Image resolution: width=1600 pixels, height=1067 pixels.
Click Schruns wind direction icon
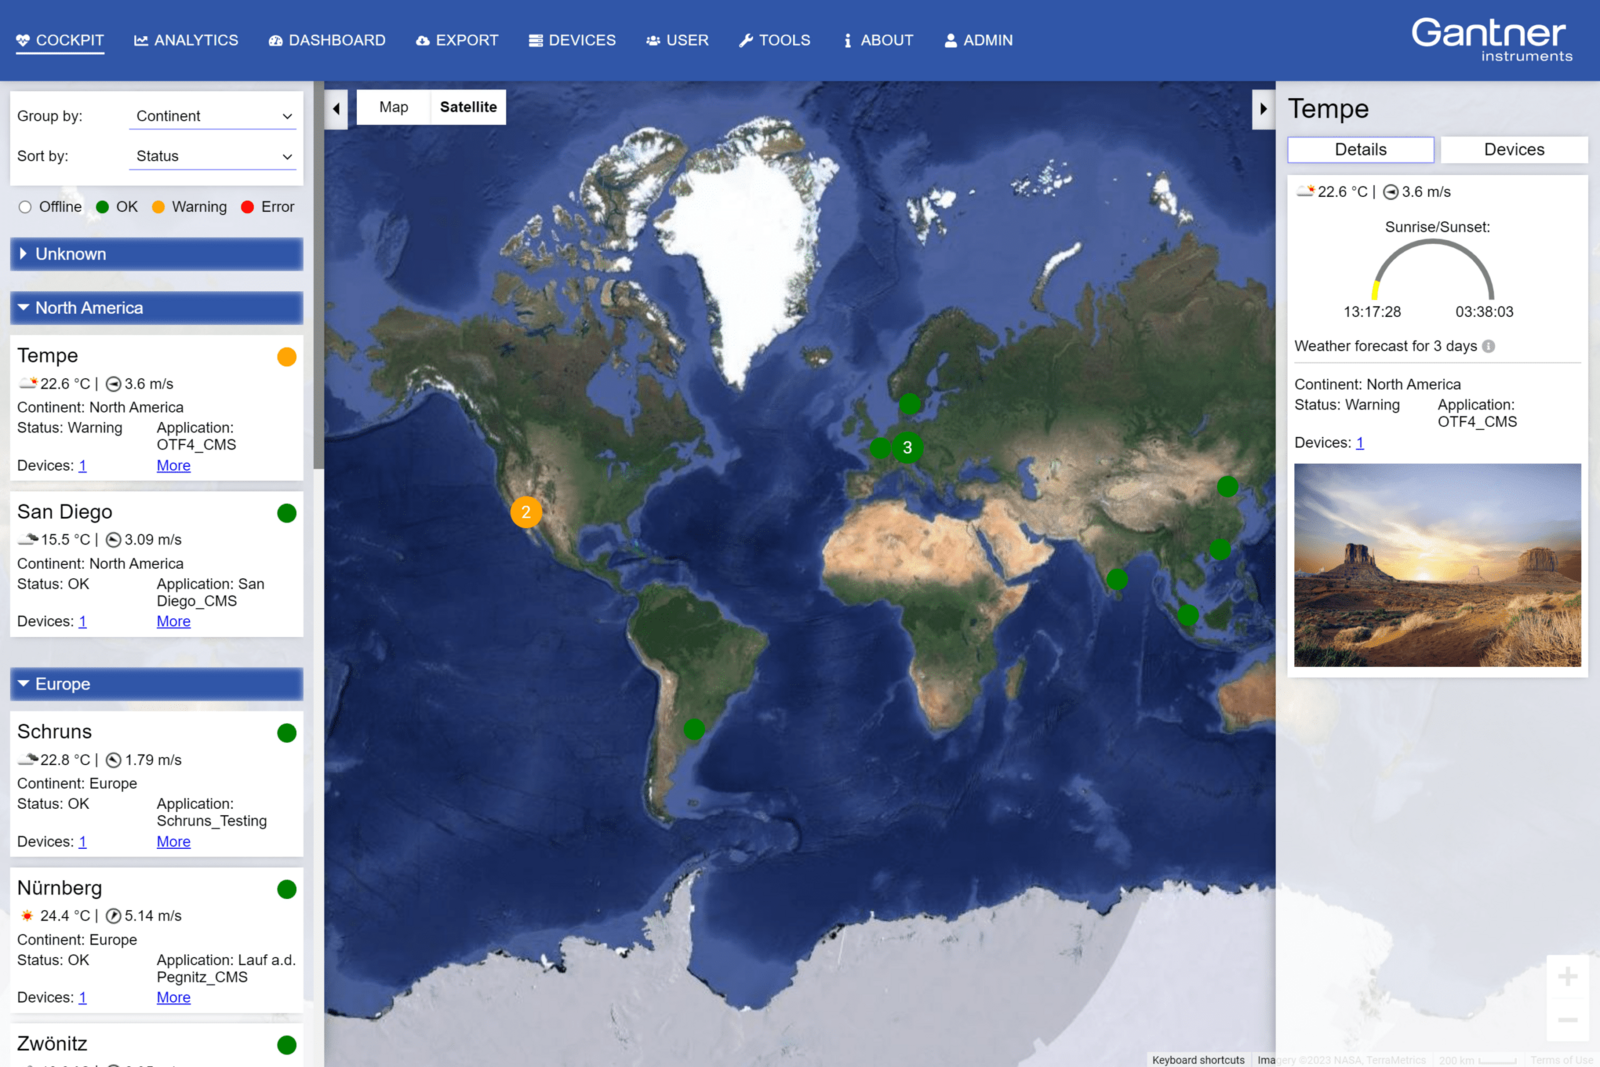[x=113, y=760]
